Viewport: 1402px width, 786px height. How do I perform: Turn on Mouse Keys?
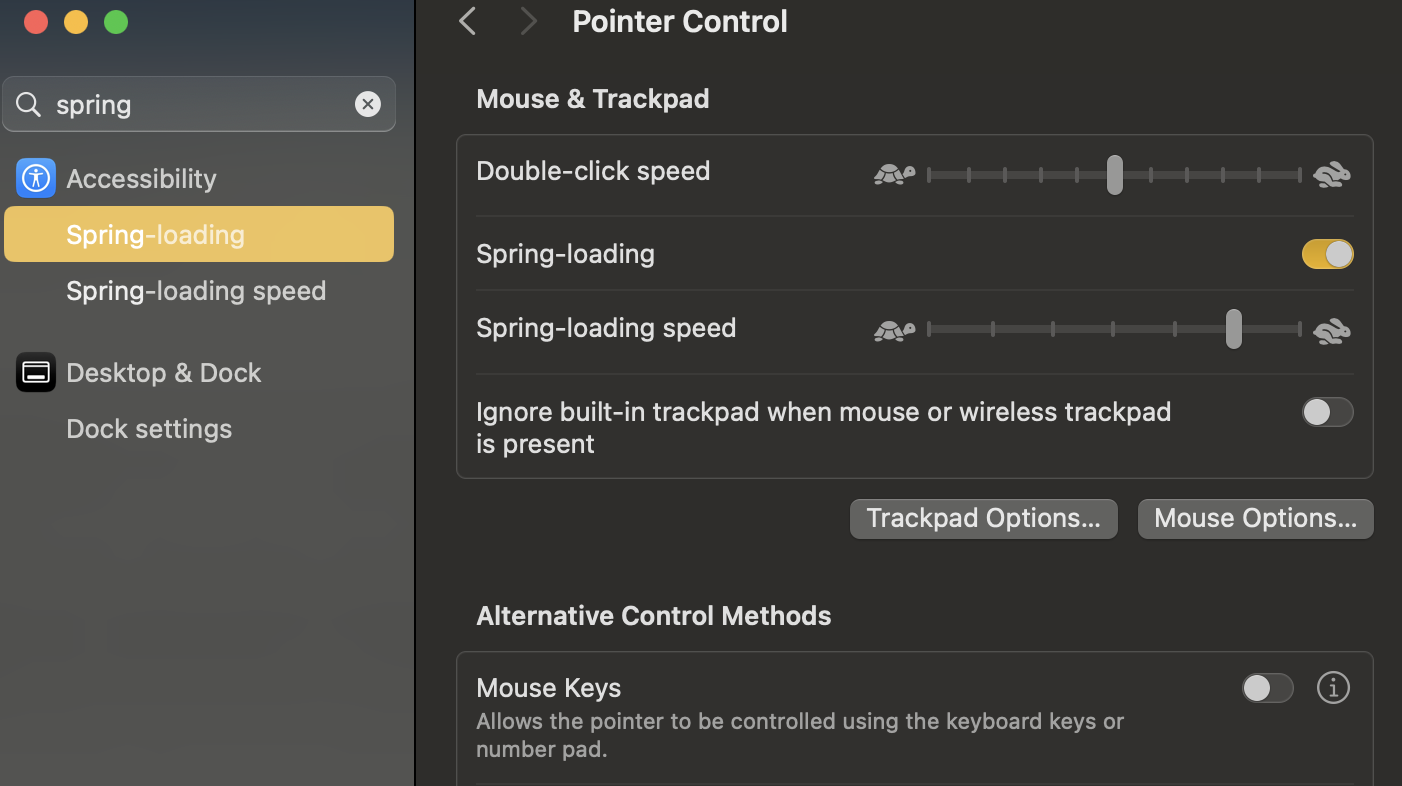tap(1267, 688)
